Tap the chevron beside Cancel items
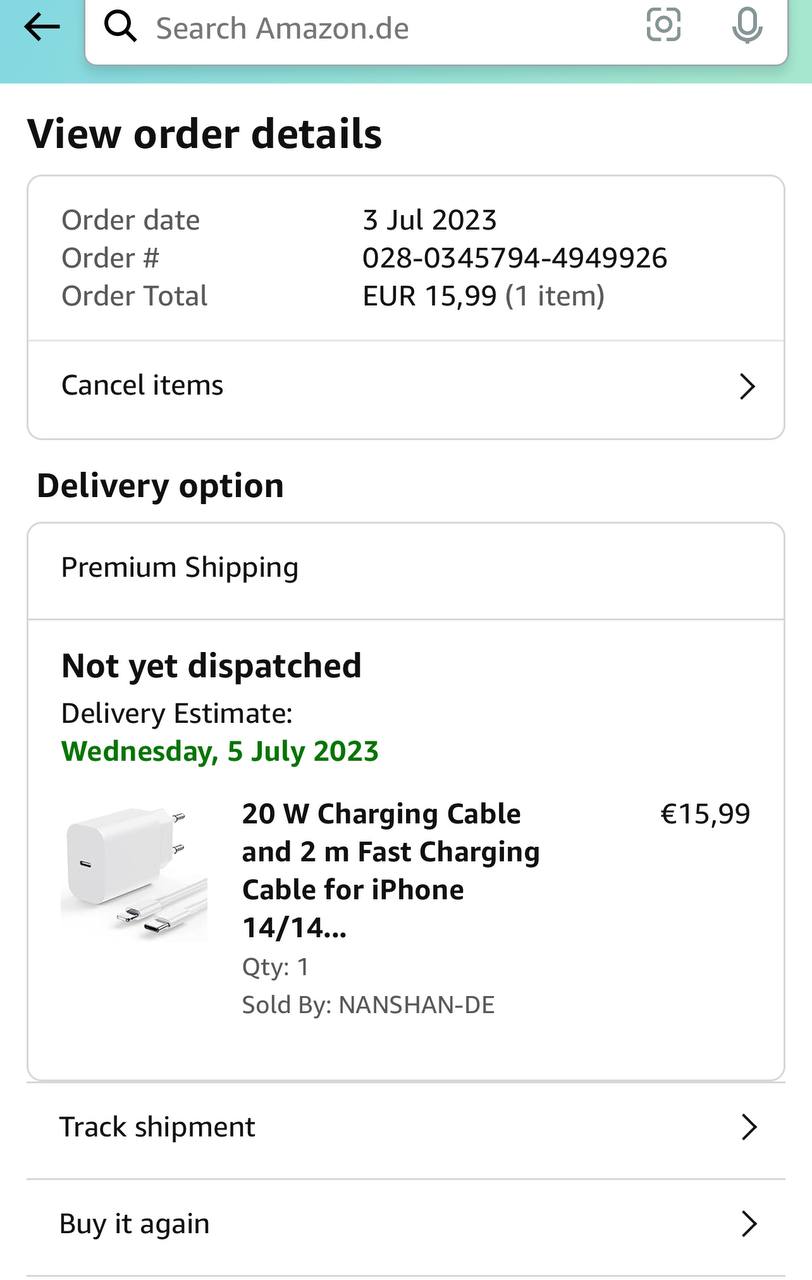Image resolution: width=812 pixels, height=1280 pixels. coord(747,387)
